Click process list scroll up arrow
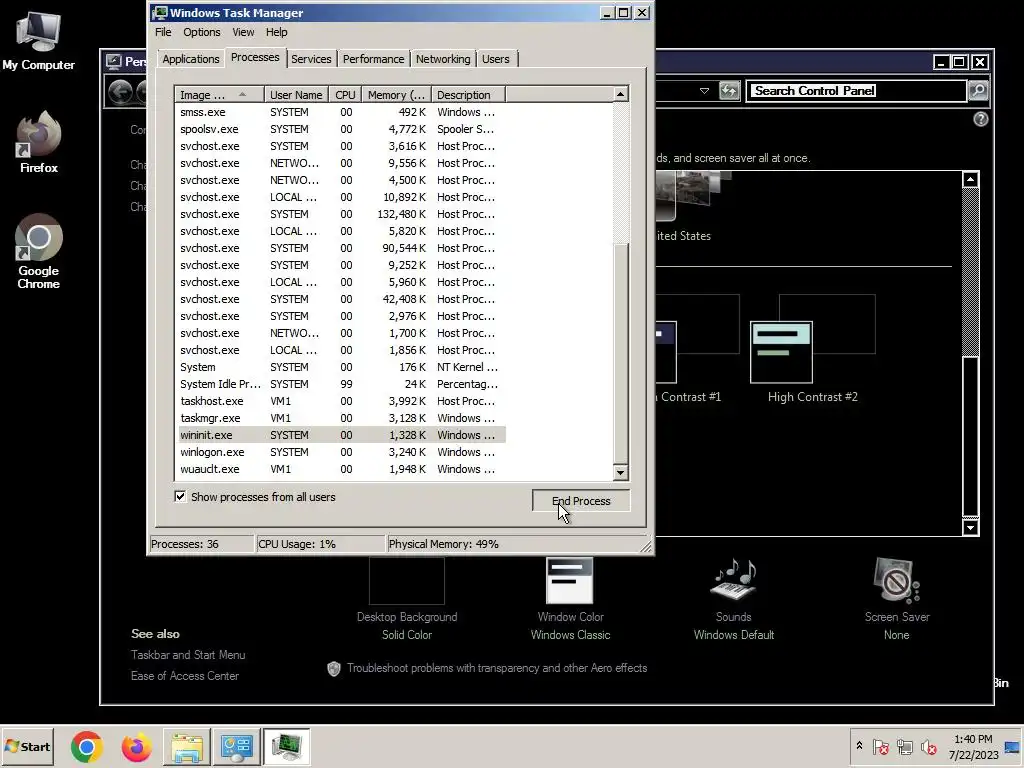Viewport: 1024px width, 768px height. pyautogui.click(x=620, y=94)
